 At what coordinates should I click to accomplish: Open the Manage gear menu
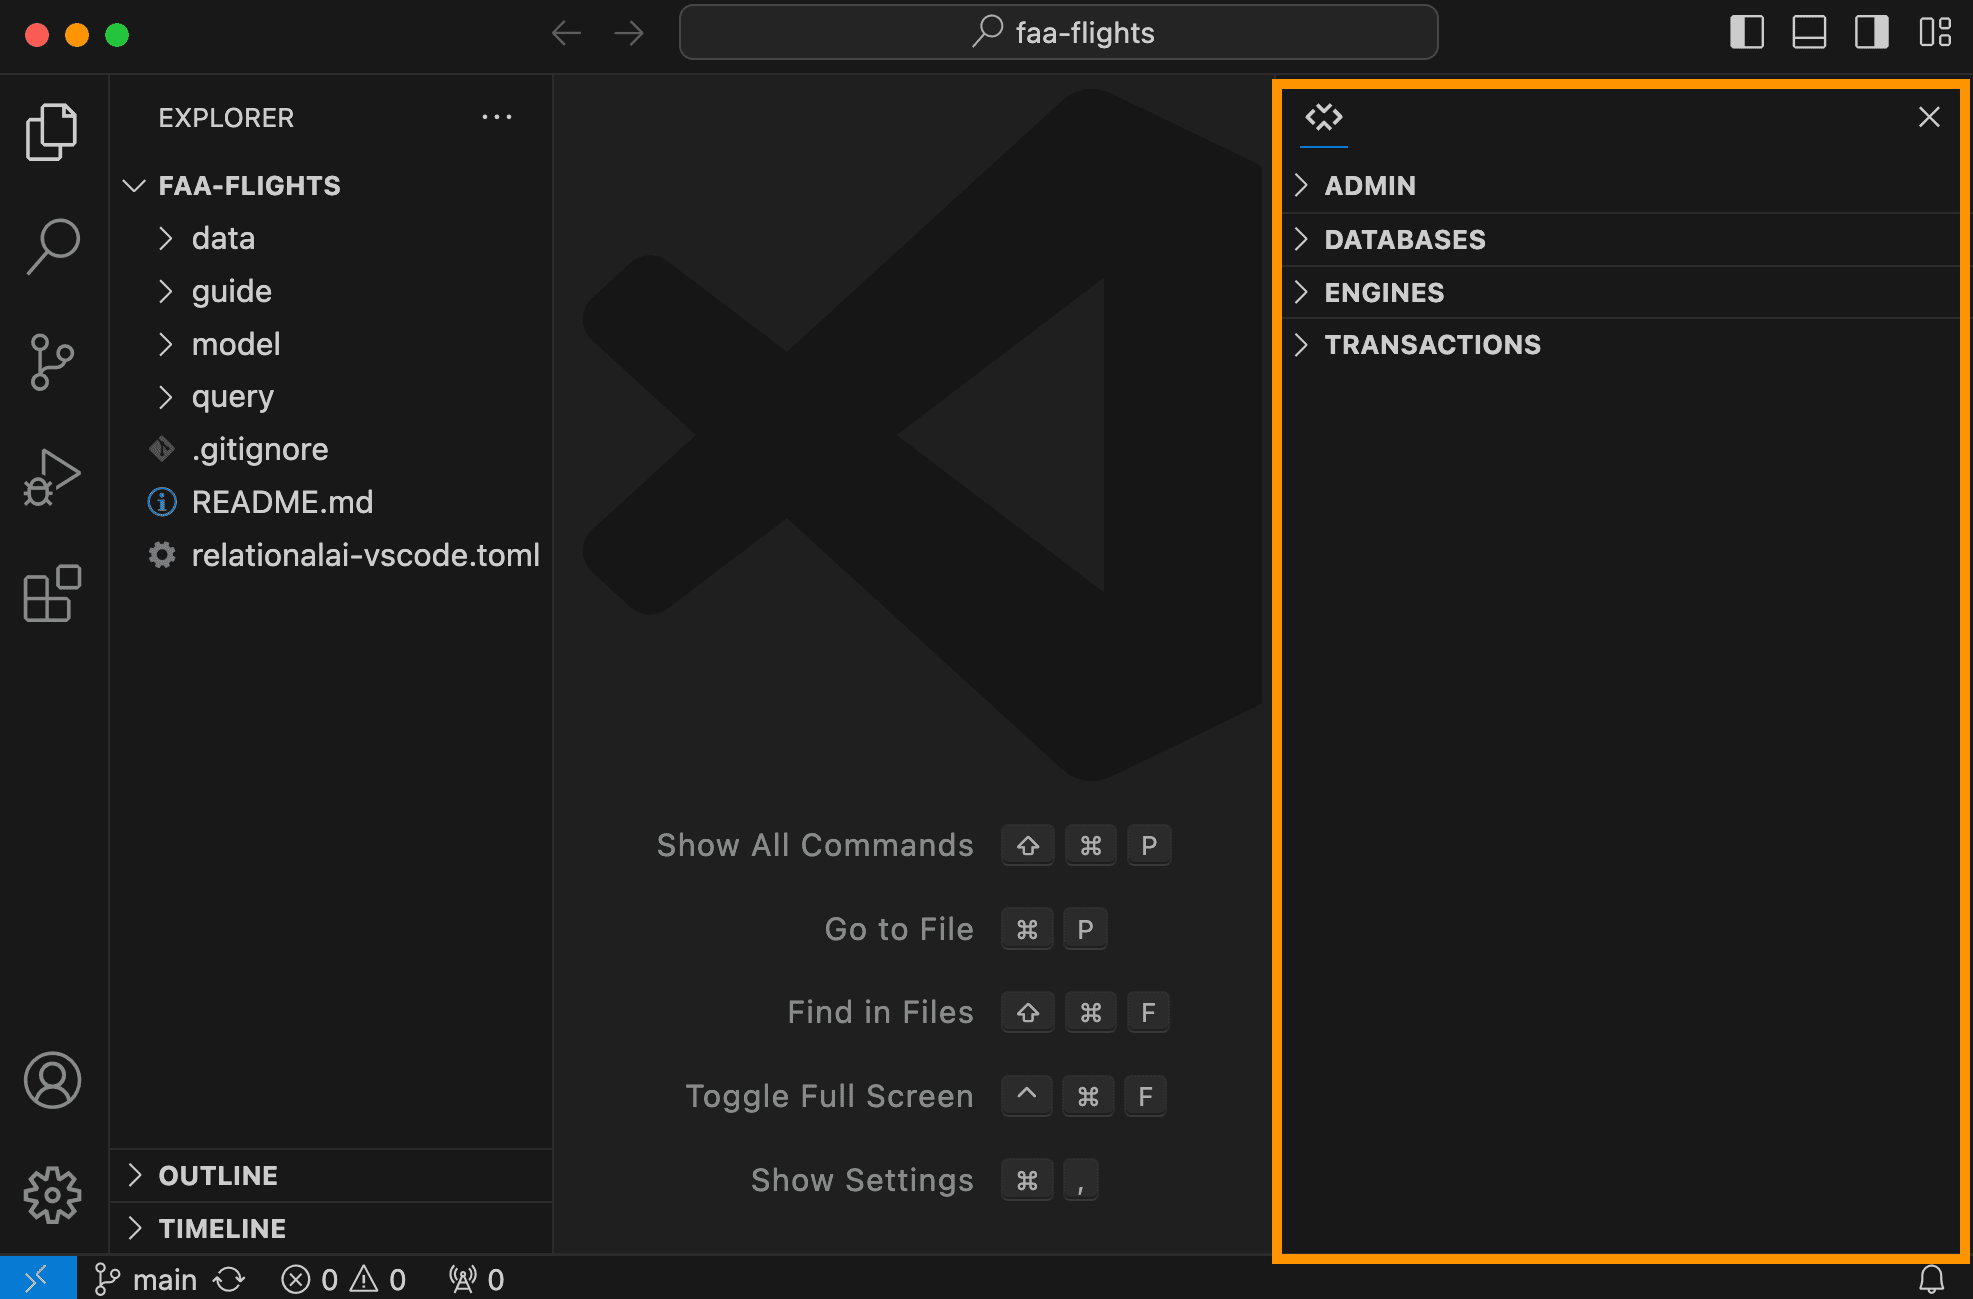[52, 1195]
